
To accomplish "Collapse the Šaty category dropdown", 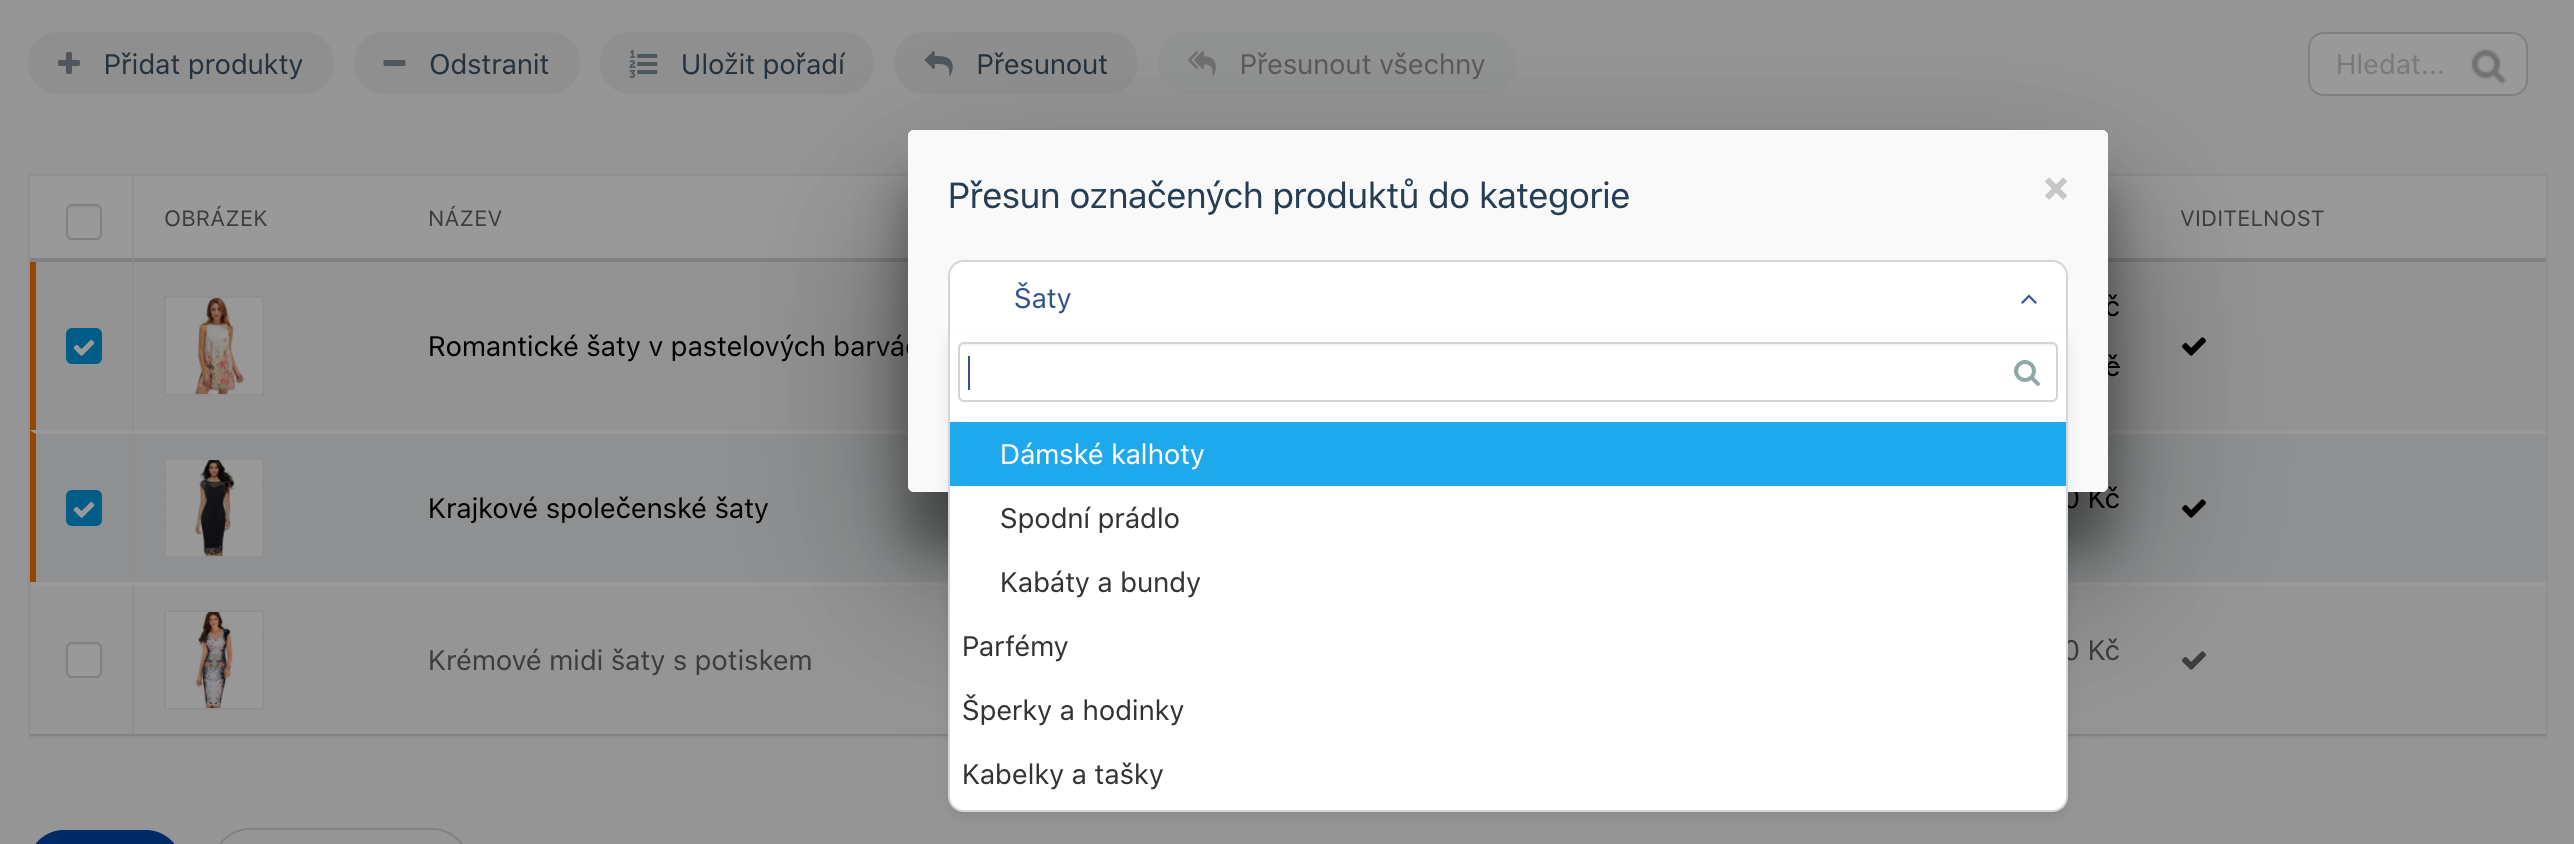I will (x=2028, y=299).
